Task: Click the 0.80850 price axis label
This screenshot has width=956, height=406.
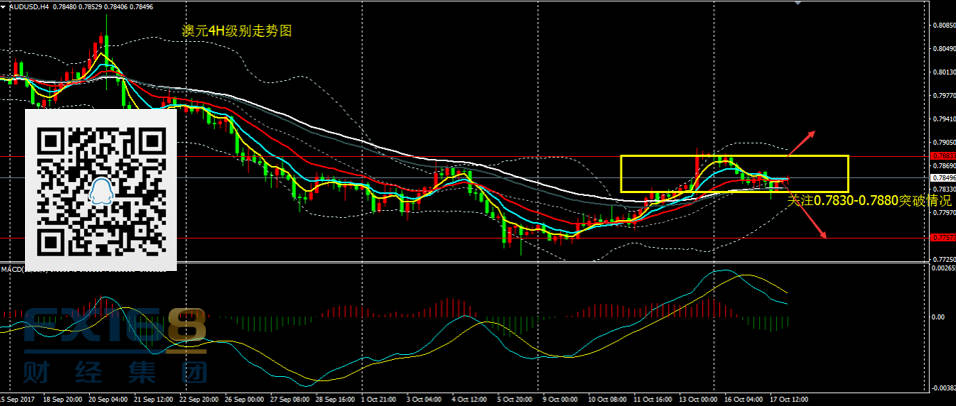Action: (941, 25)
